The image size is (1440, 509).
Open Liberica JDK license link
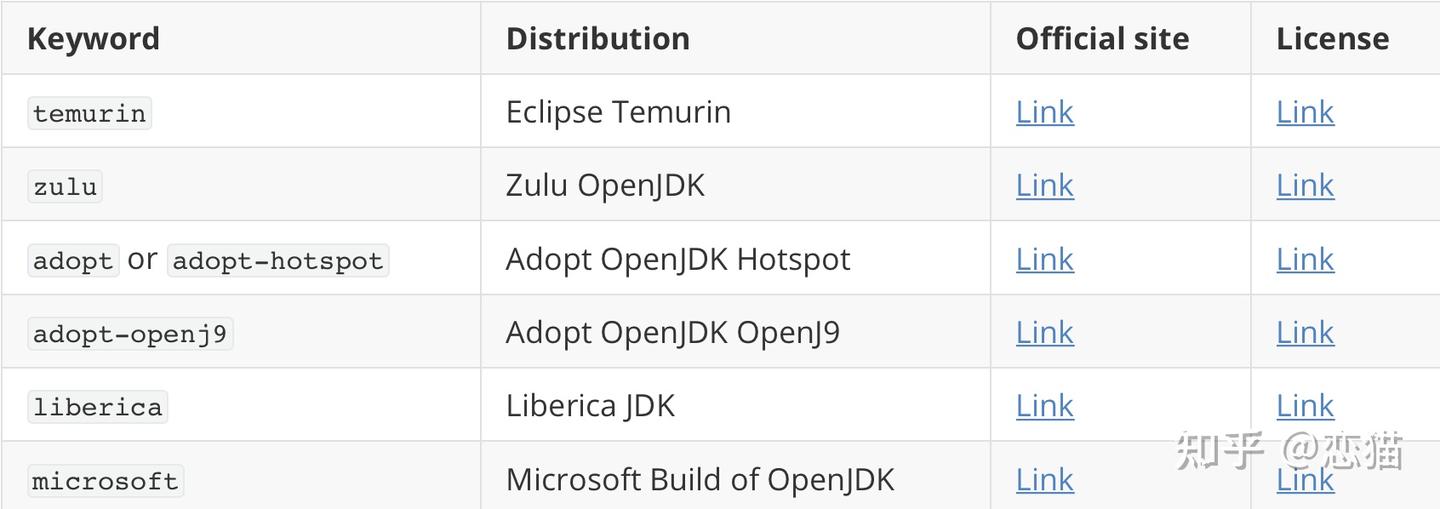click(x=1304, y=406)
